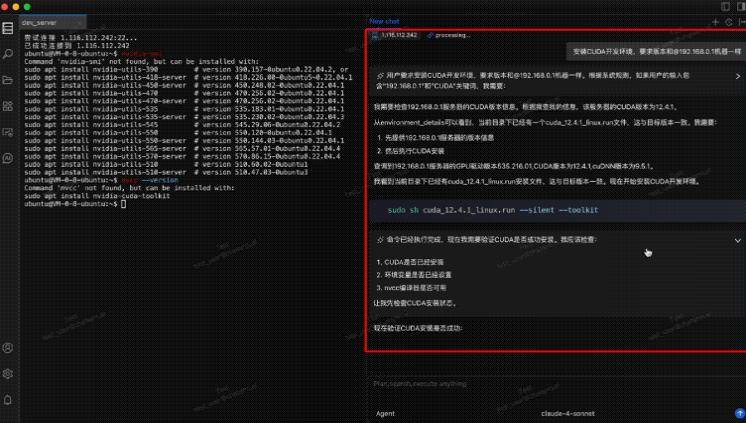This screenshot has height=423, width=746.
Task: Open the claude-4-sonnet model dropdown
Action: click(x=568, y=413)
